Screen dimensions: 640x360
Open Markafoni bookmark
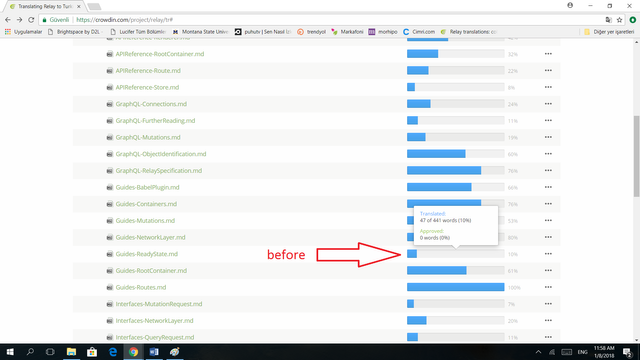point(347,31)
